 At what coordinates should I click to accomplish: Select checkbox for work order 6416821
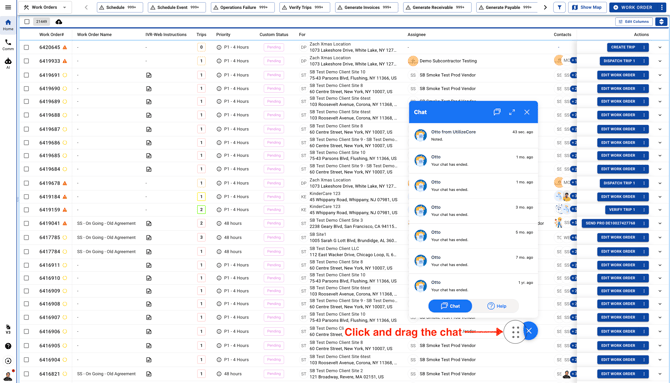26,374
